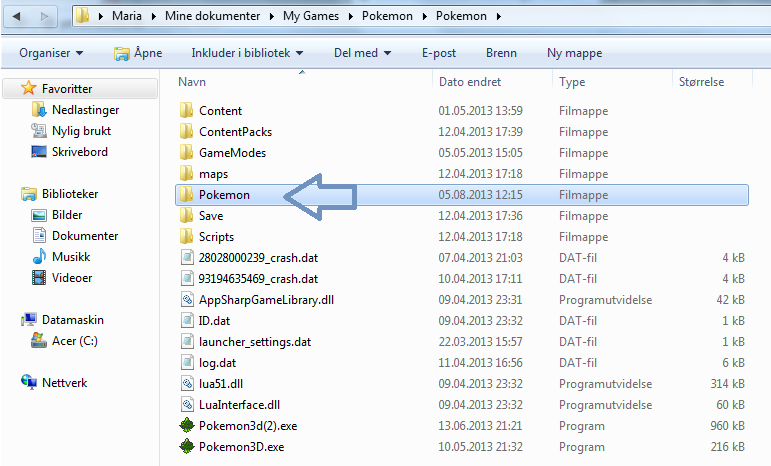This screenshot has height=466, width=771.
Task: Open the Del med dropdown
Action: tap(362, 52)
